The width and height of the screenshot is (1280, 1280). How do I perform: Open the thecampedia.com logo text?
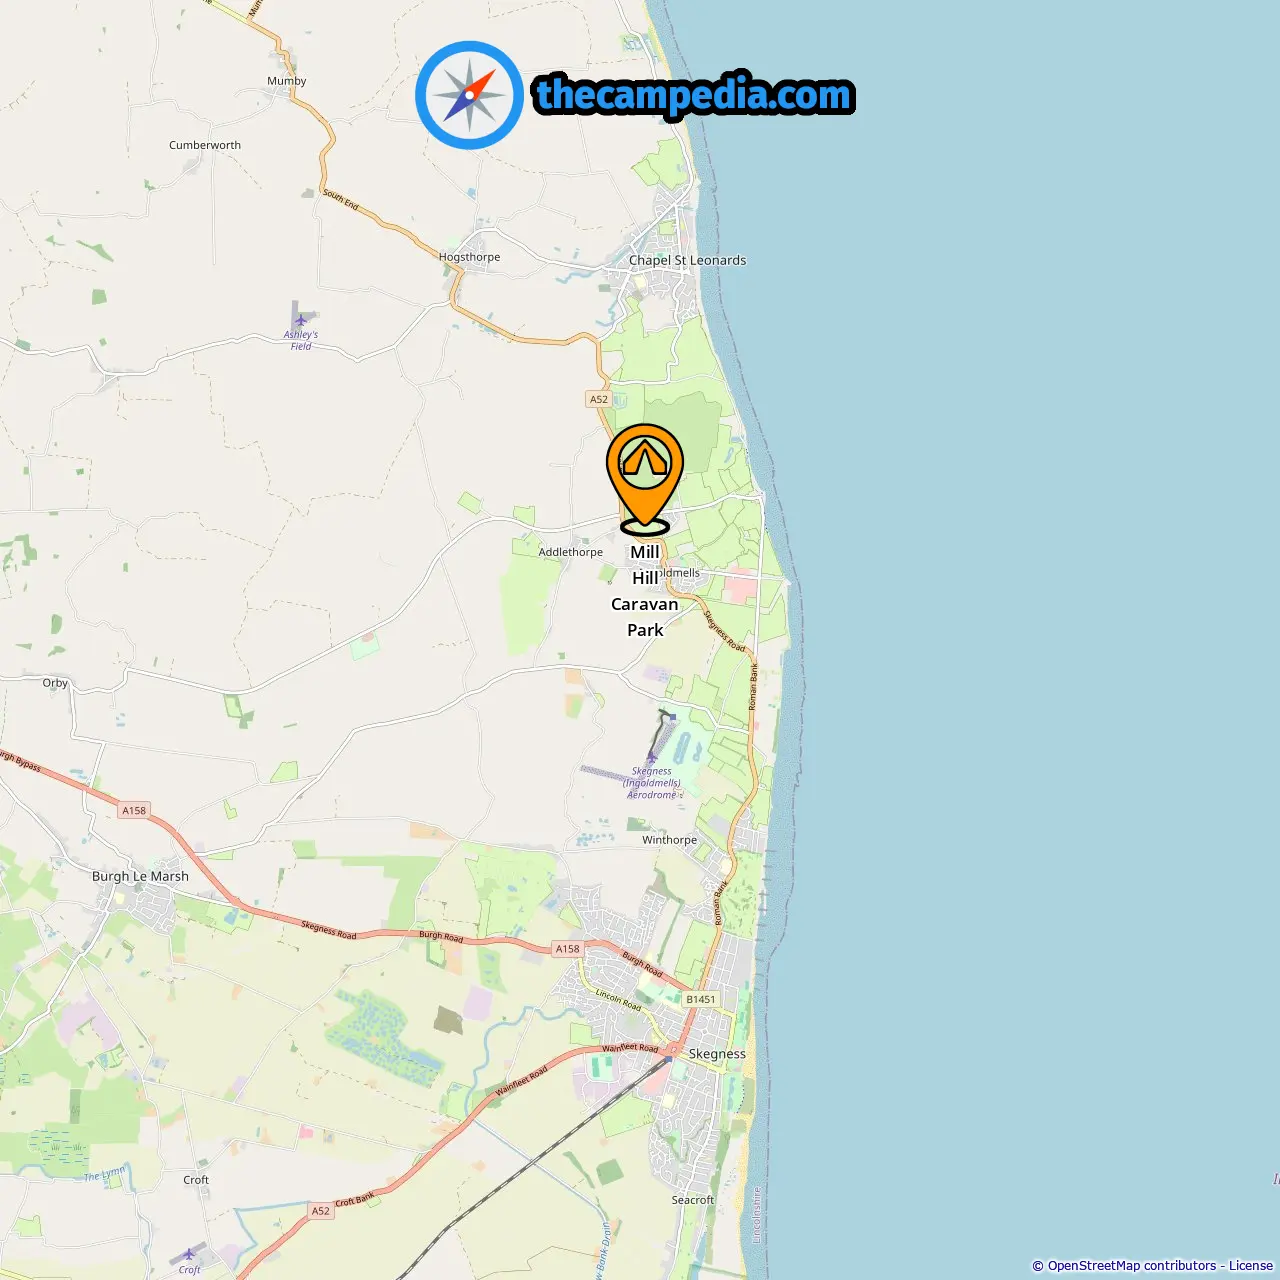point(694,95)
